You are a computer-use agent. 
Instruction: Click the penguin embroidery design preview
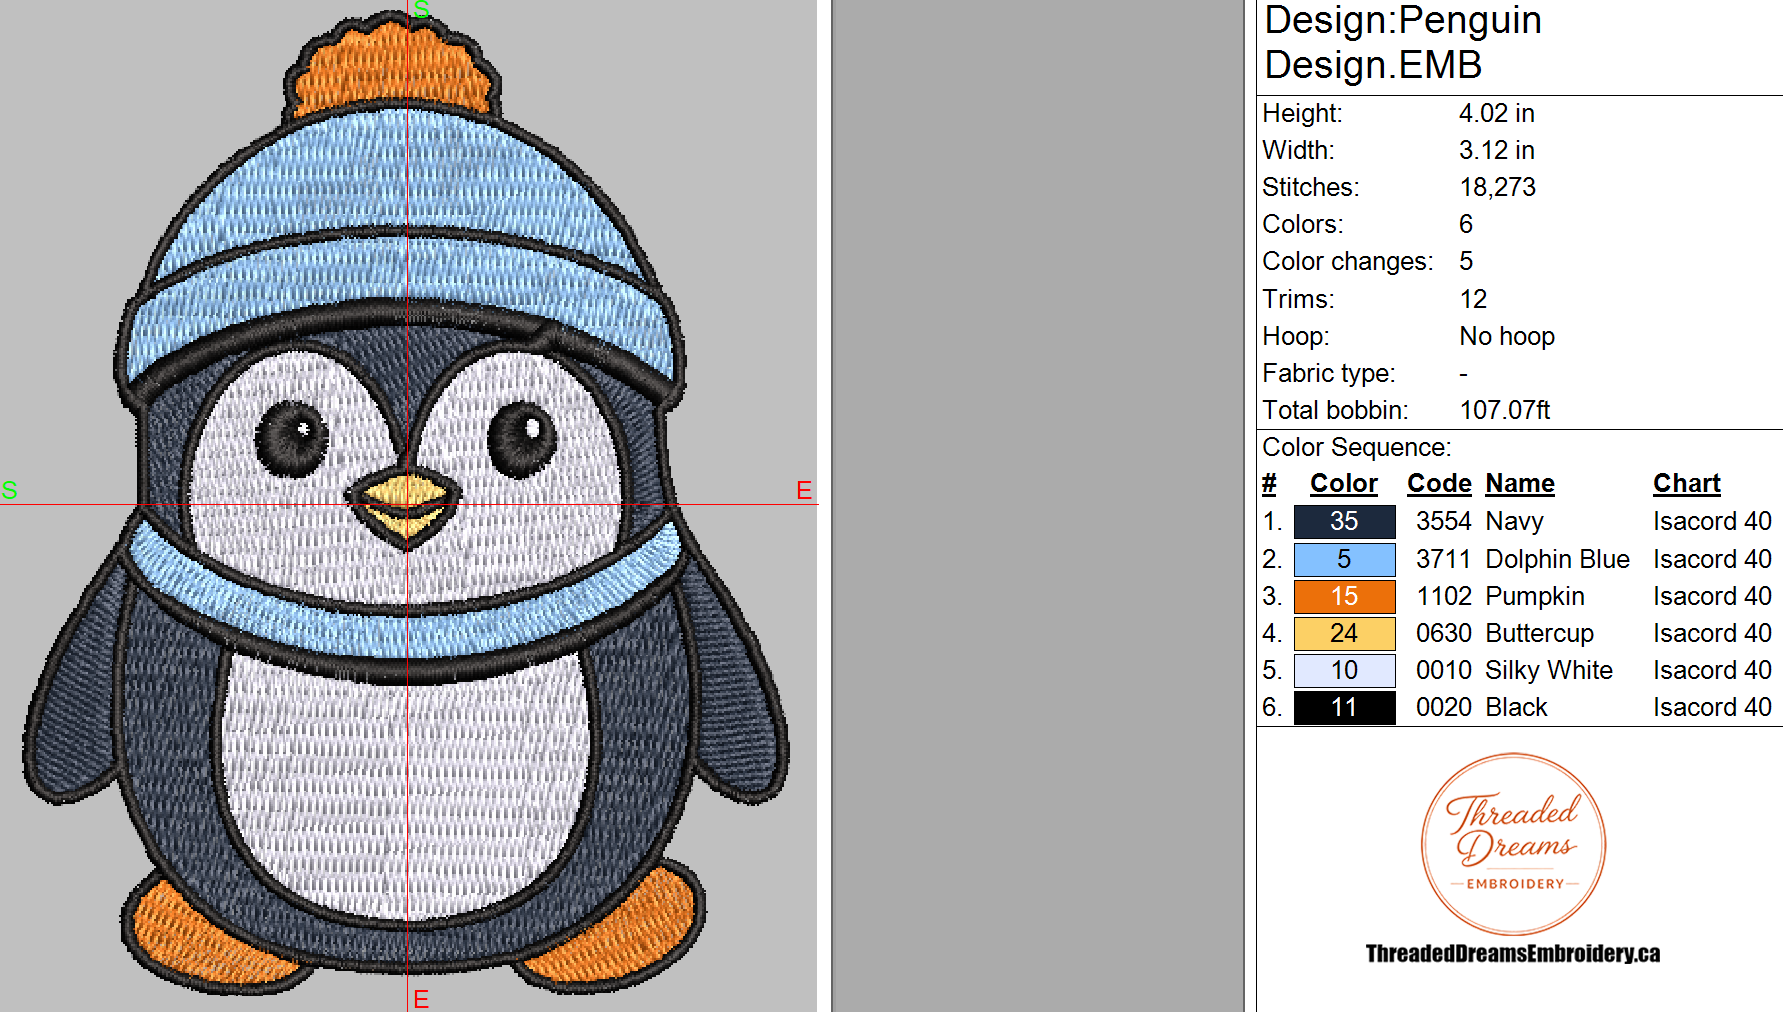[407, 505]
